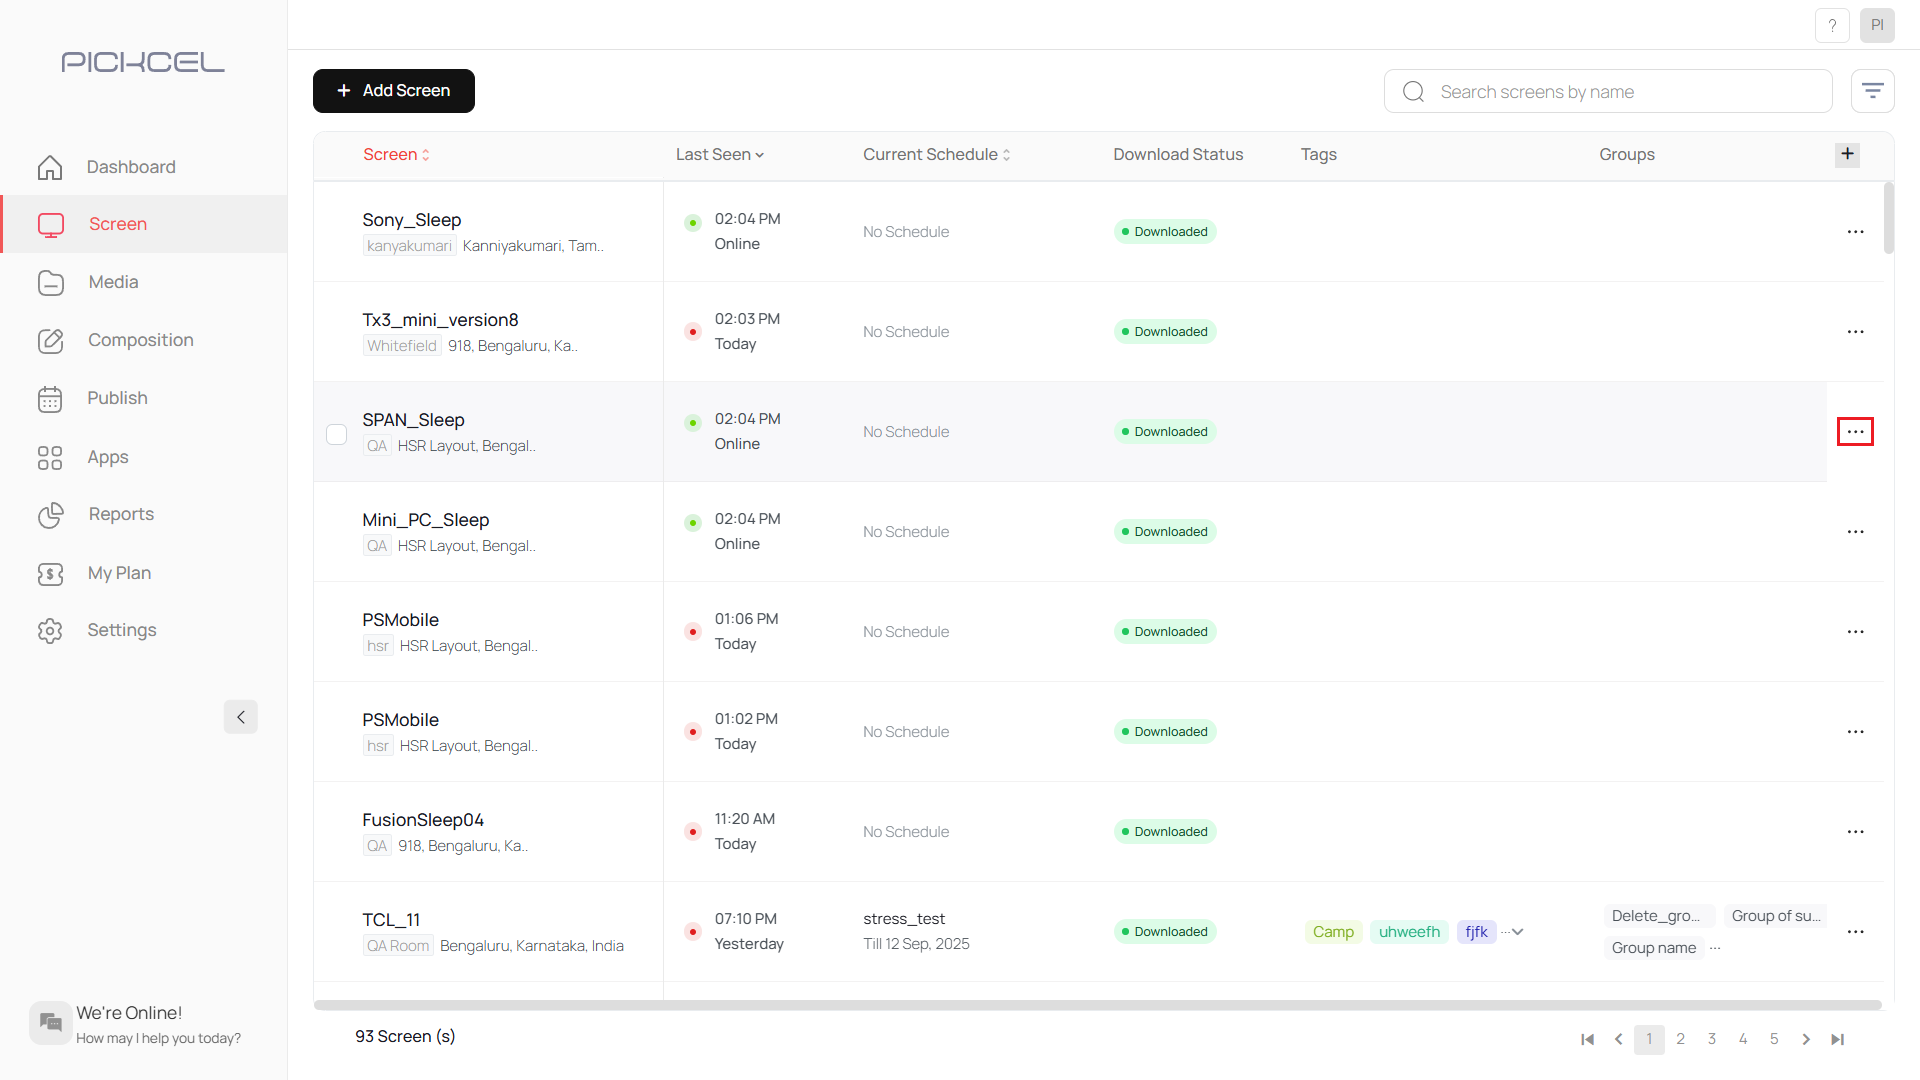Click the horizontal scrollbar under the table
The width and height of the screenshot is (1920, 1080).
pyautogui.click(x=1097, y=1005)
